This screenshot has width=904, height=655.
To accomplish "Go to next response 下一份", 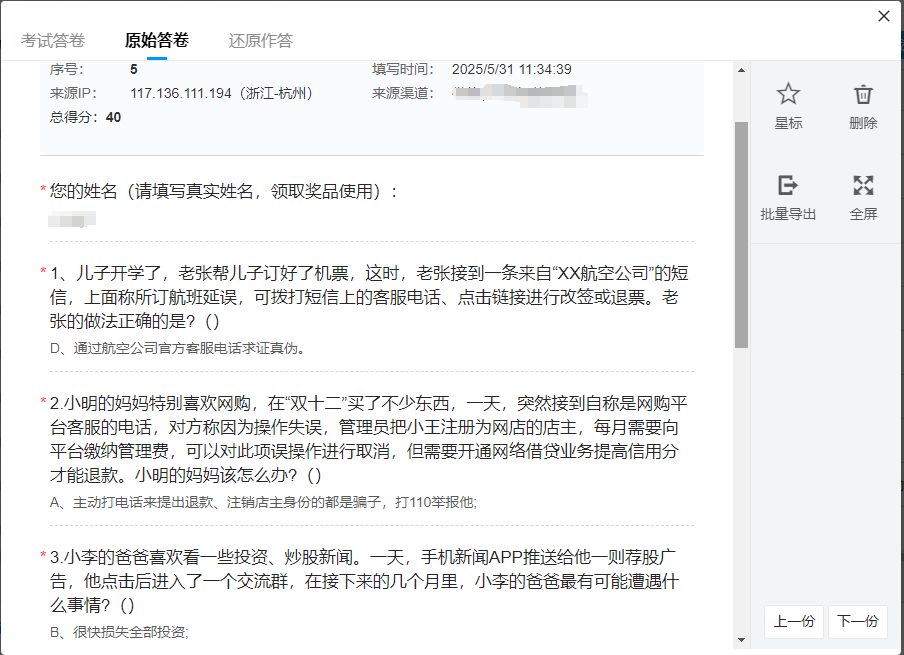I will point(858,621).
